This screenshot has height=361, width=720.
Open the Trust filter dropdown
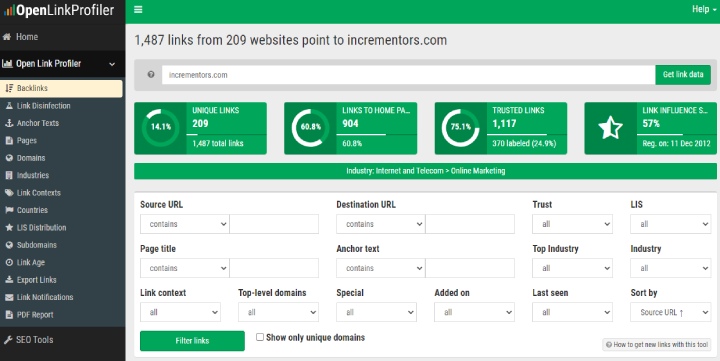point(572,224)
